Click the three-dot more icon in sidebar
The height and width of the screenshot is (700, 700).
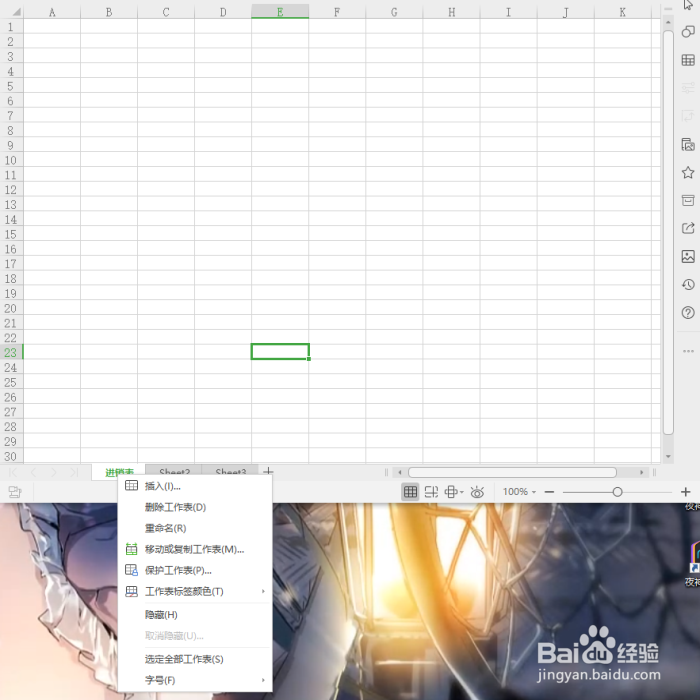(x=688, y=351)
